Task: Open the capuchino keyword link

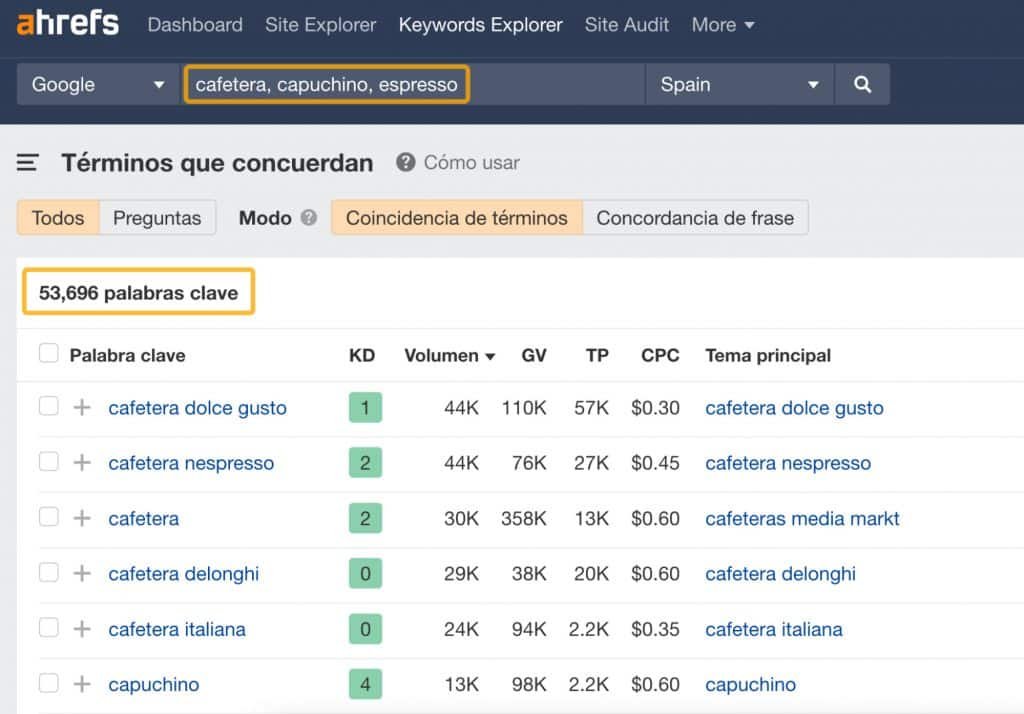Action: (153, 685)
